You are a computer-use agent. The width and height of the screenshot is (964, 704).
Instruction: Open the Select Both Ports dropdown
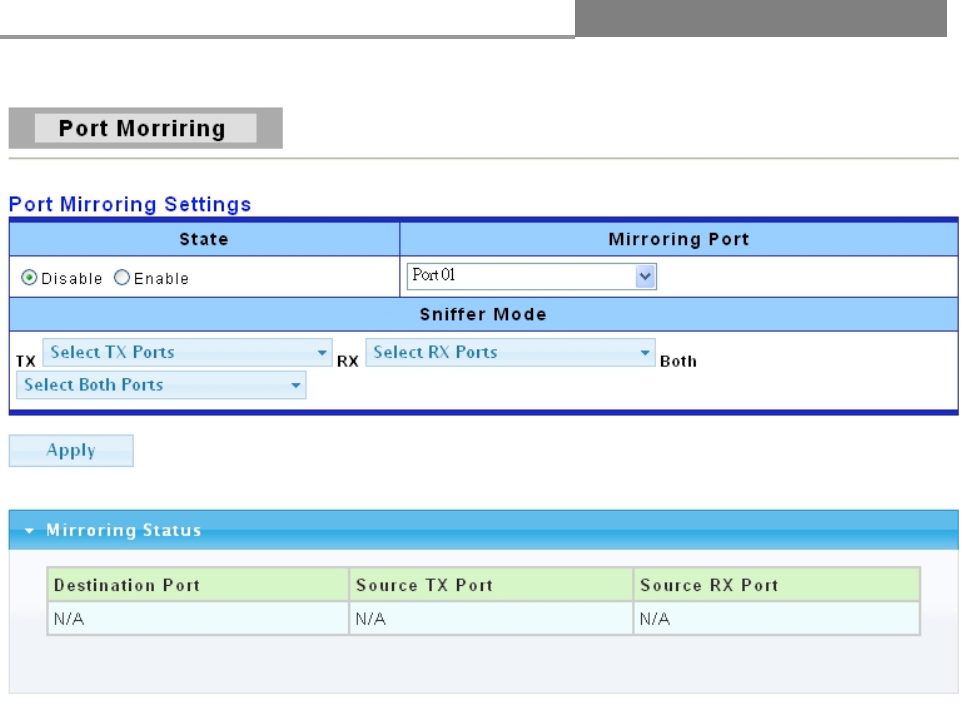coord(161,385)
